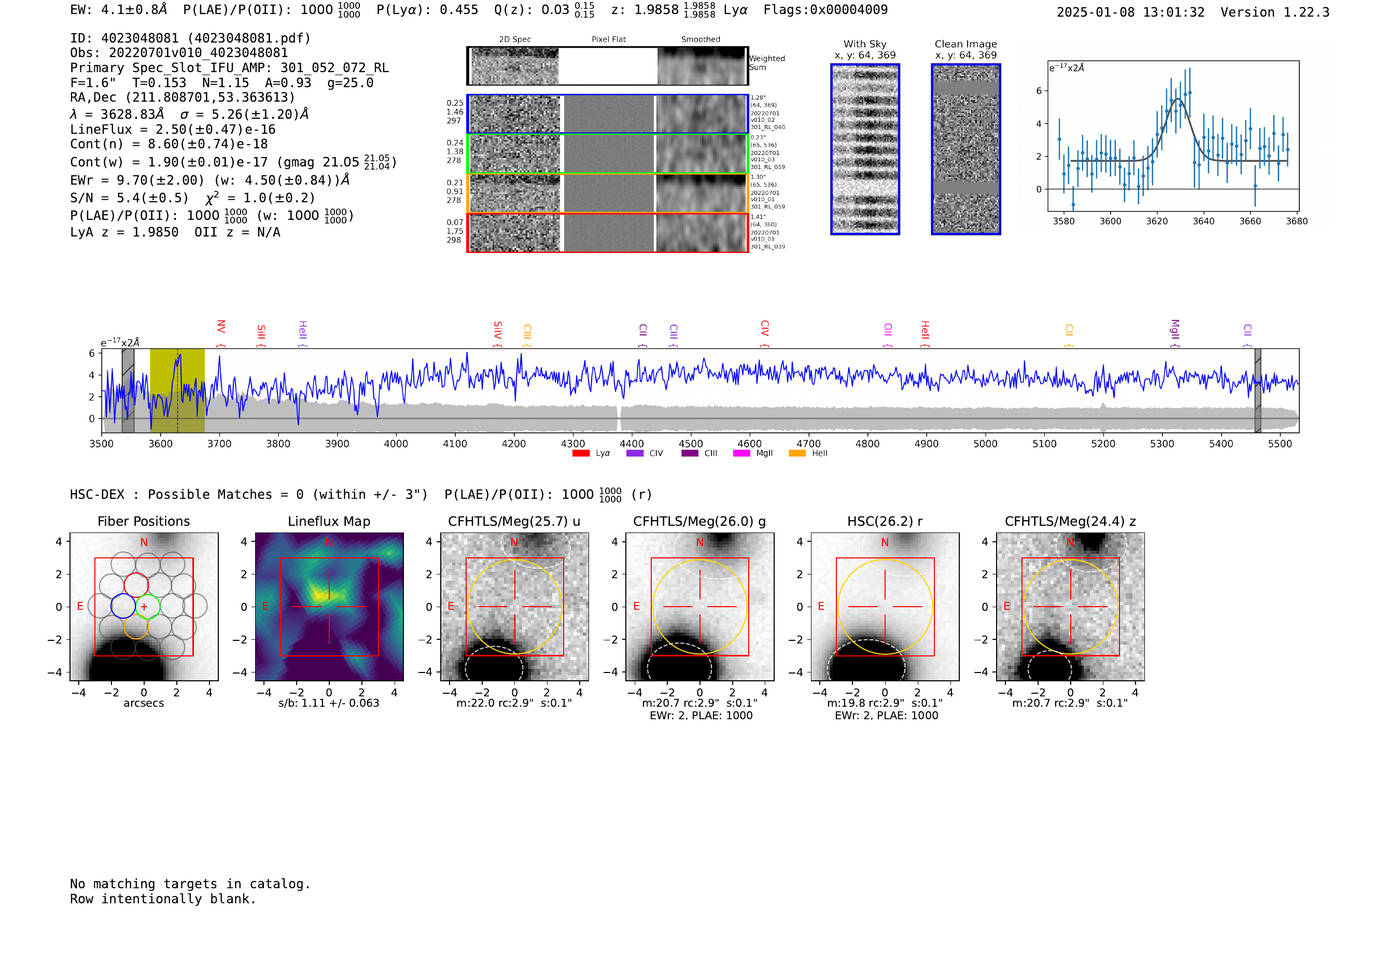Click the 'No matching targets in catalog.' message

[x=190, y=884]
